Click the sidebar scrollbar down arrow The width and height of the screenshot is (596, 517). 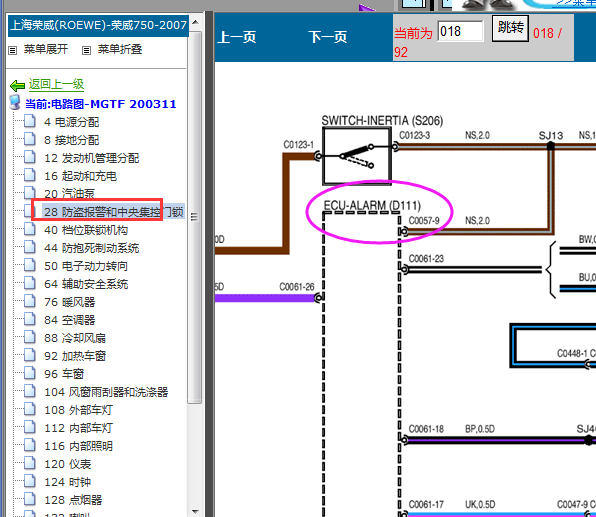[195, 511]
